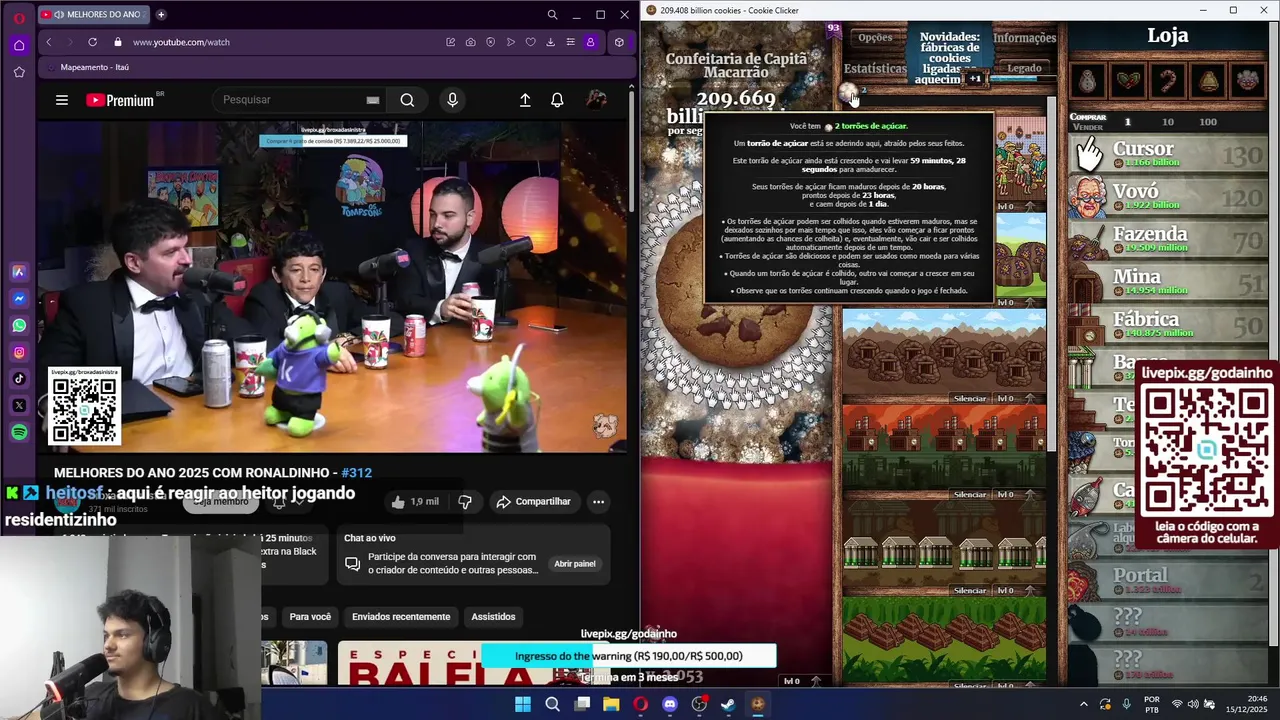Click the sugar lump icon
Screen dimensions: 1280x720
point(847,94)
